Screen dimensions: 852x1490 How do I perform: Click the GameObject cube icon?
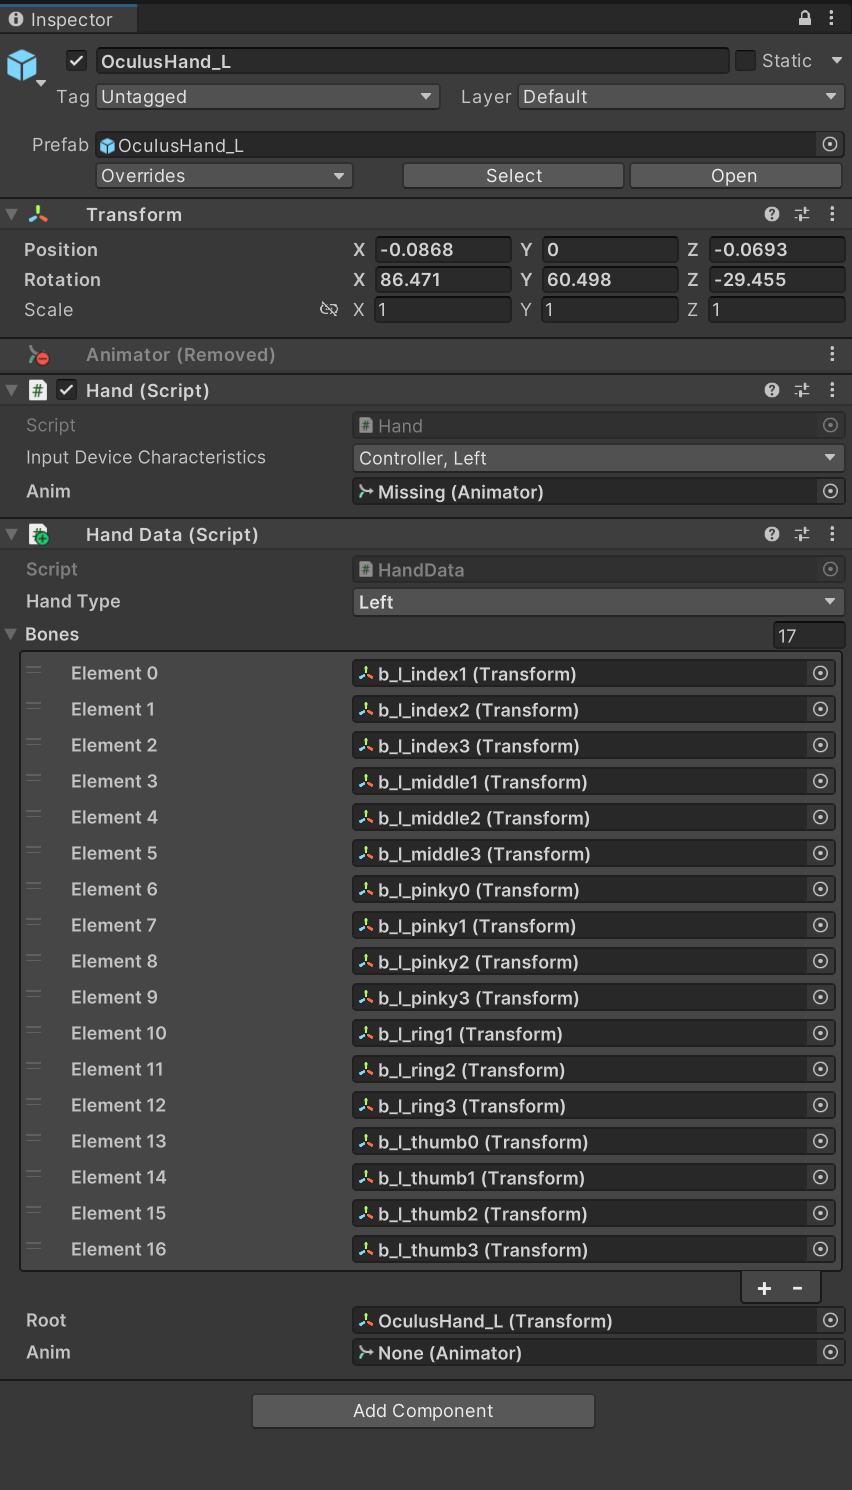coord(22,65)
